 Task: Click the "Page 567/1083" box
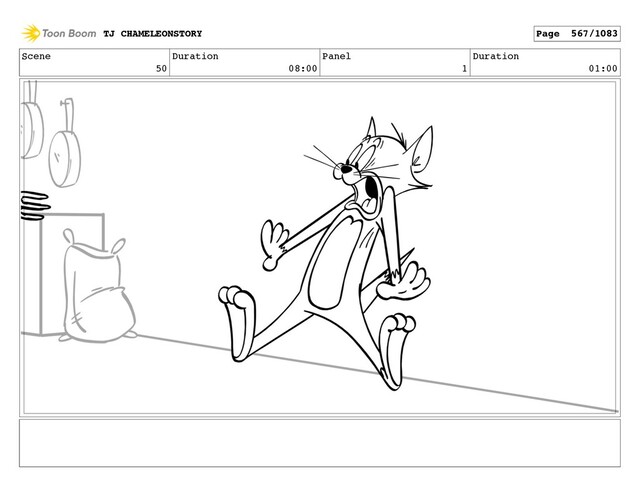(x=577, y=33)
